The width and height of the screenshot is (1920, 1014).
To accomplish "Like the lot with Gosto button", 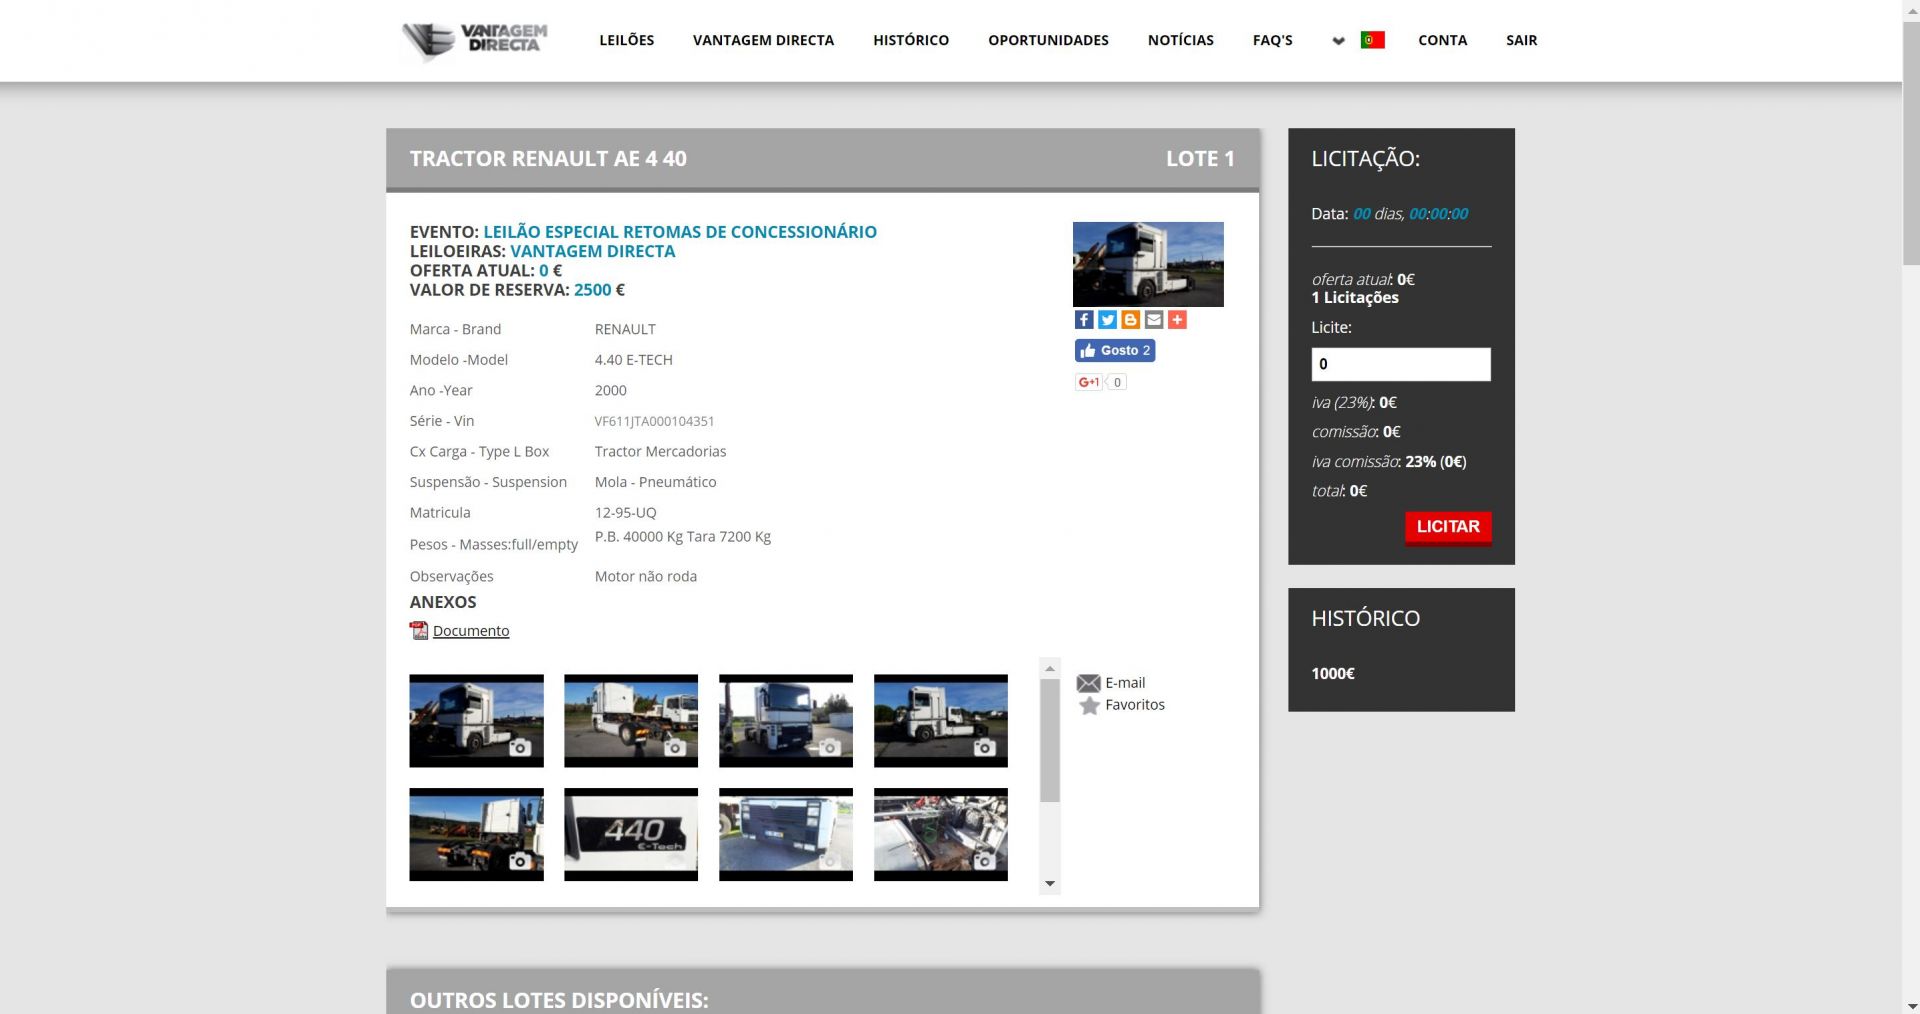I will click(x=1114, y=351).
